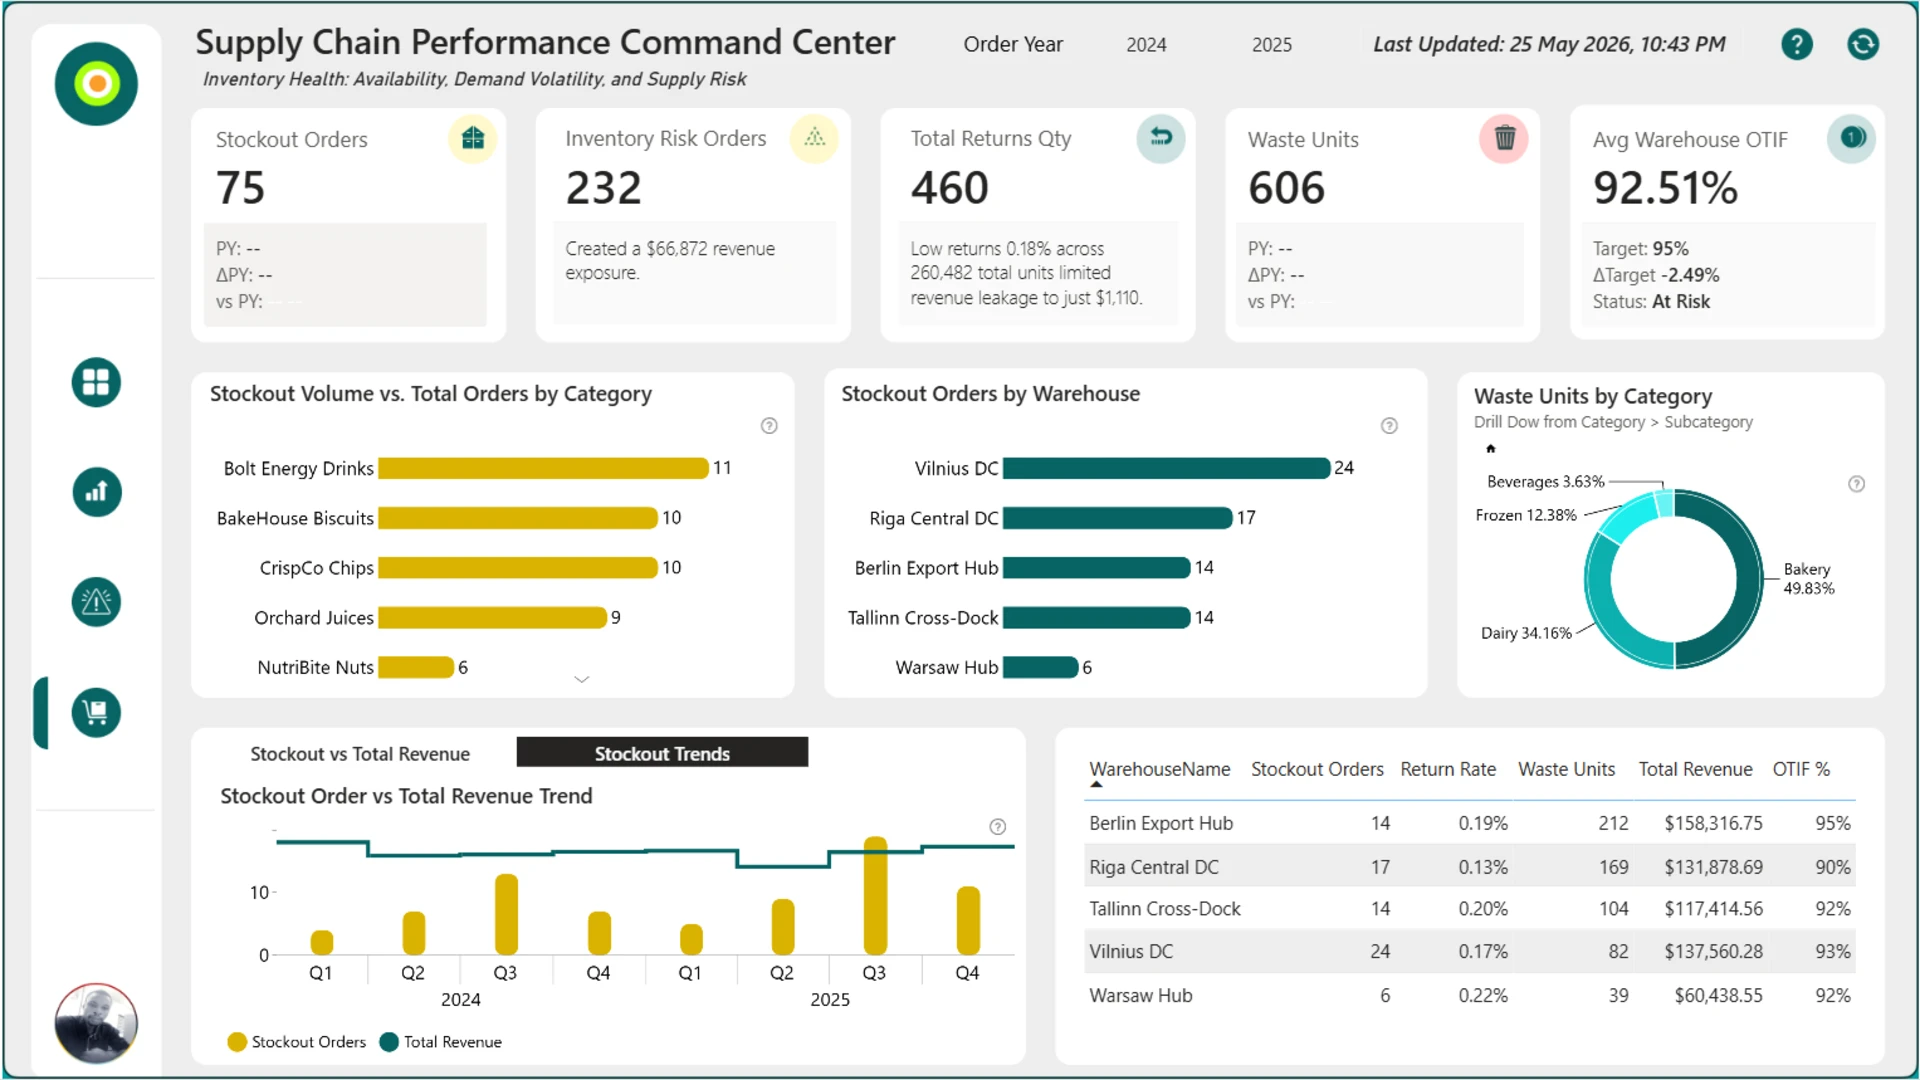Click the green circular dashboard logo
This screenshot has height=1080, width=1920.
[x=96, y=84]
